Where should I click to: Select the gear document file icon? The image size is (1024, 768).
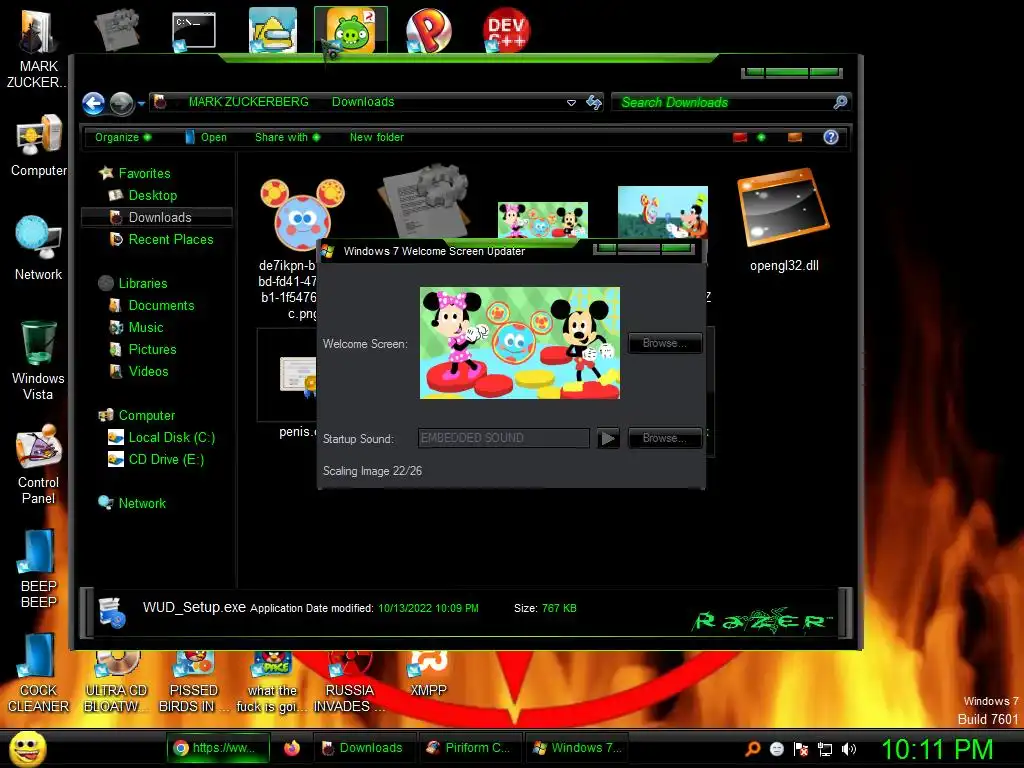(424, 200)
